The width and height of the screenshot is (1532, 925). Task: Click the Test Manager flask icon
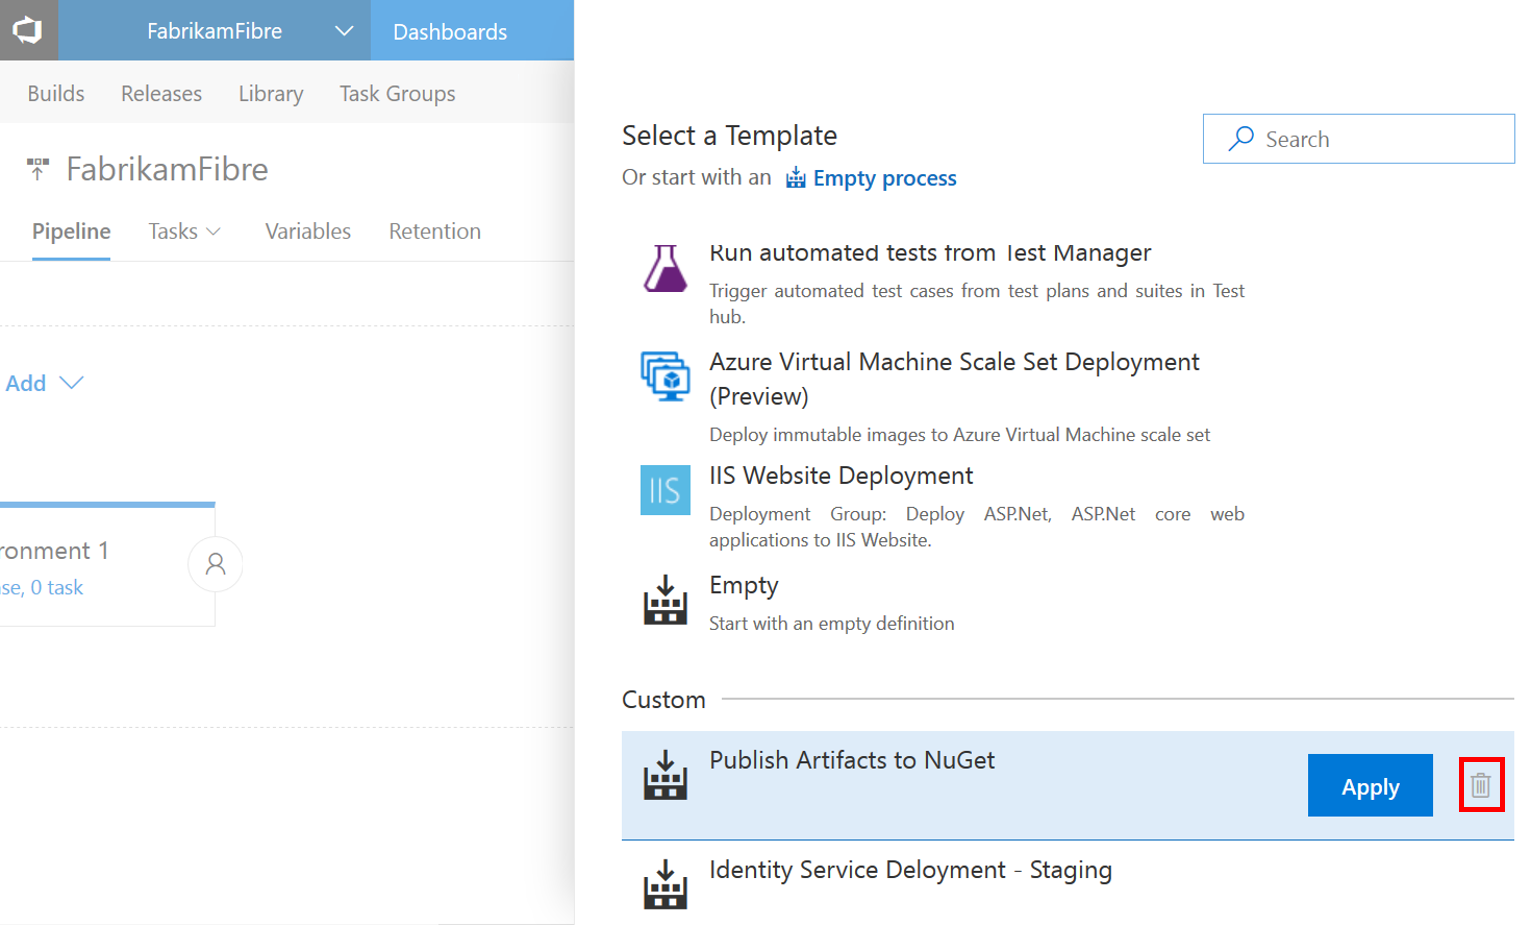[x=665, y=268]
